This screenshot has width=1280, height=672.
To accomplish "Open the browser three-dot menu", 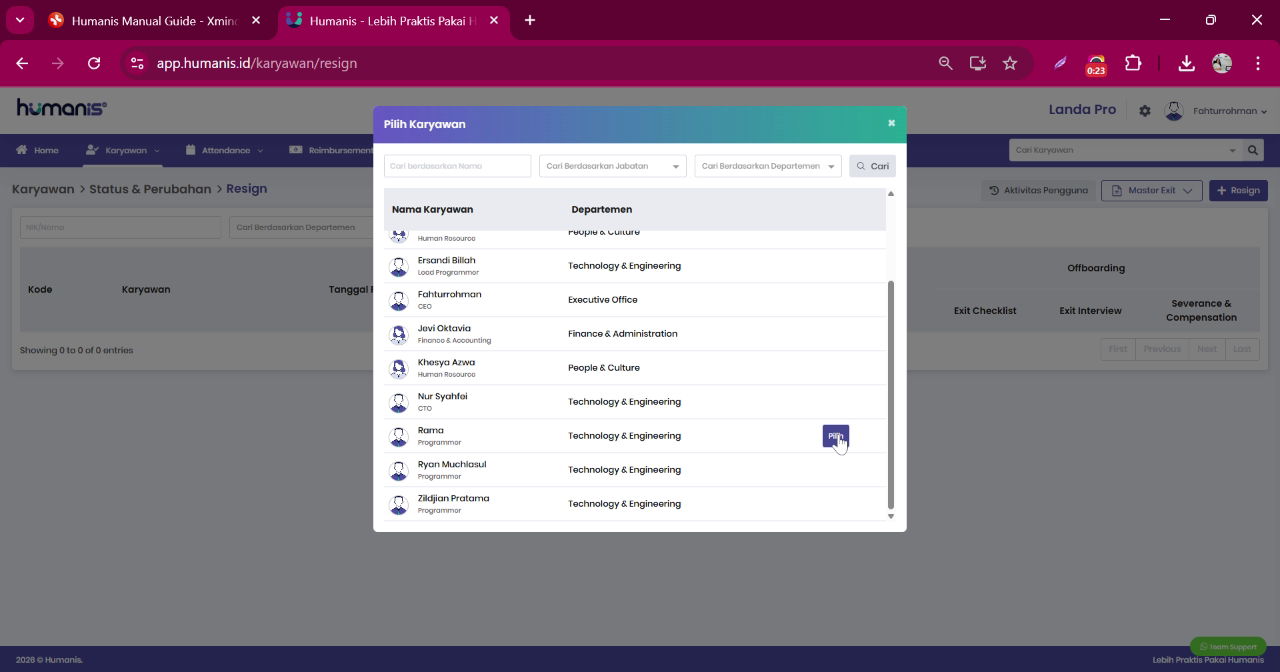I will tap(1258, 63).
